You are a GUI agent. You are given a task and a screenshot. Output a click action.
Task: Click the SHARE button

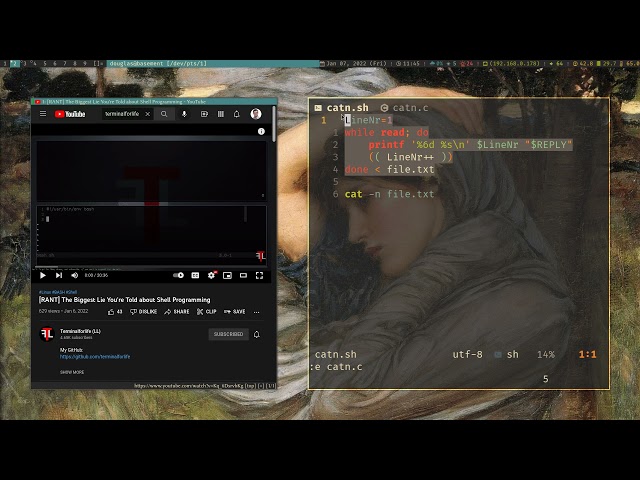tap(177, 312)
